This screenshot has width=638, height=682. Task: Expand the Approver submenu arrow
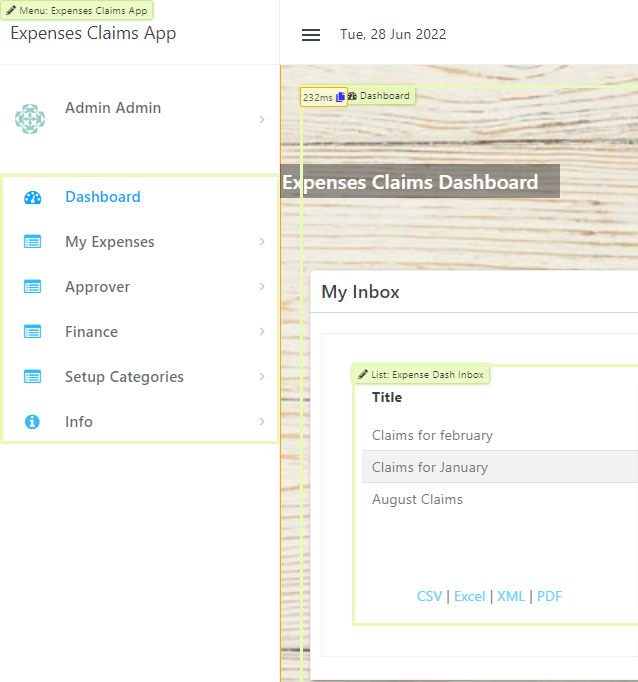pos(262,287)
